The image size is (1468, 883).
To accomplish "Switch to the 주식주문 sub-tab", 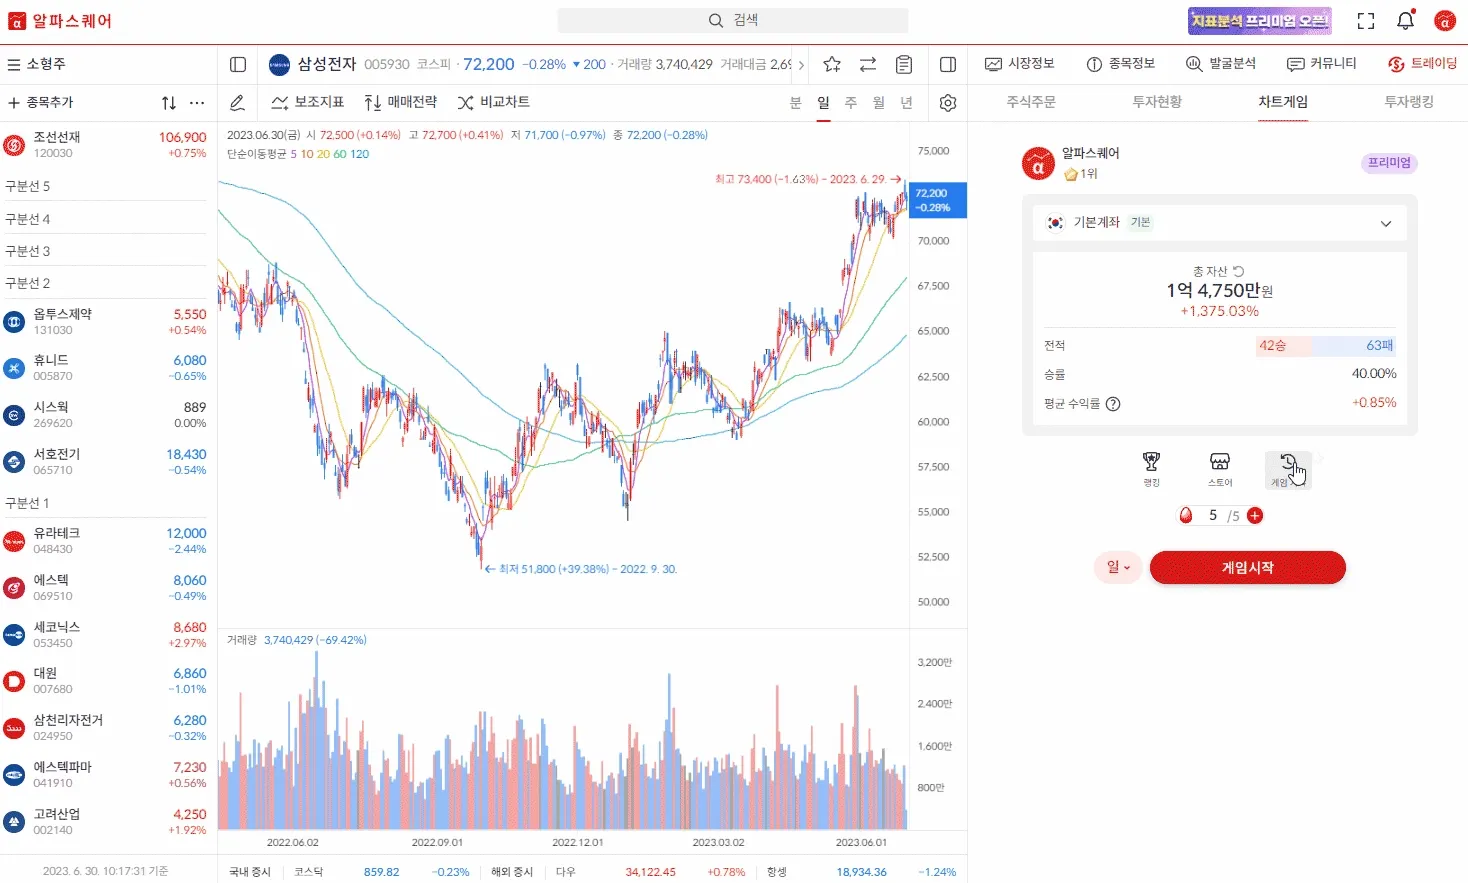I will (x=1031, y=102).
